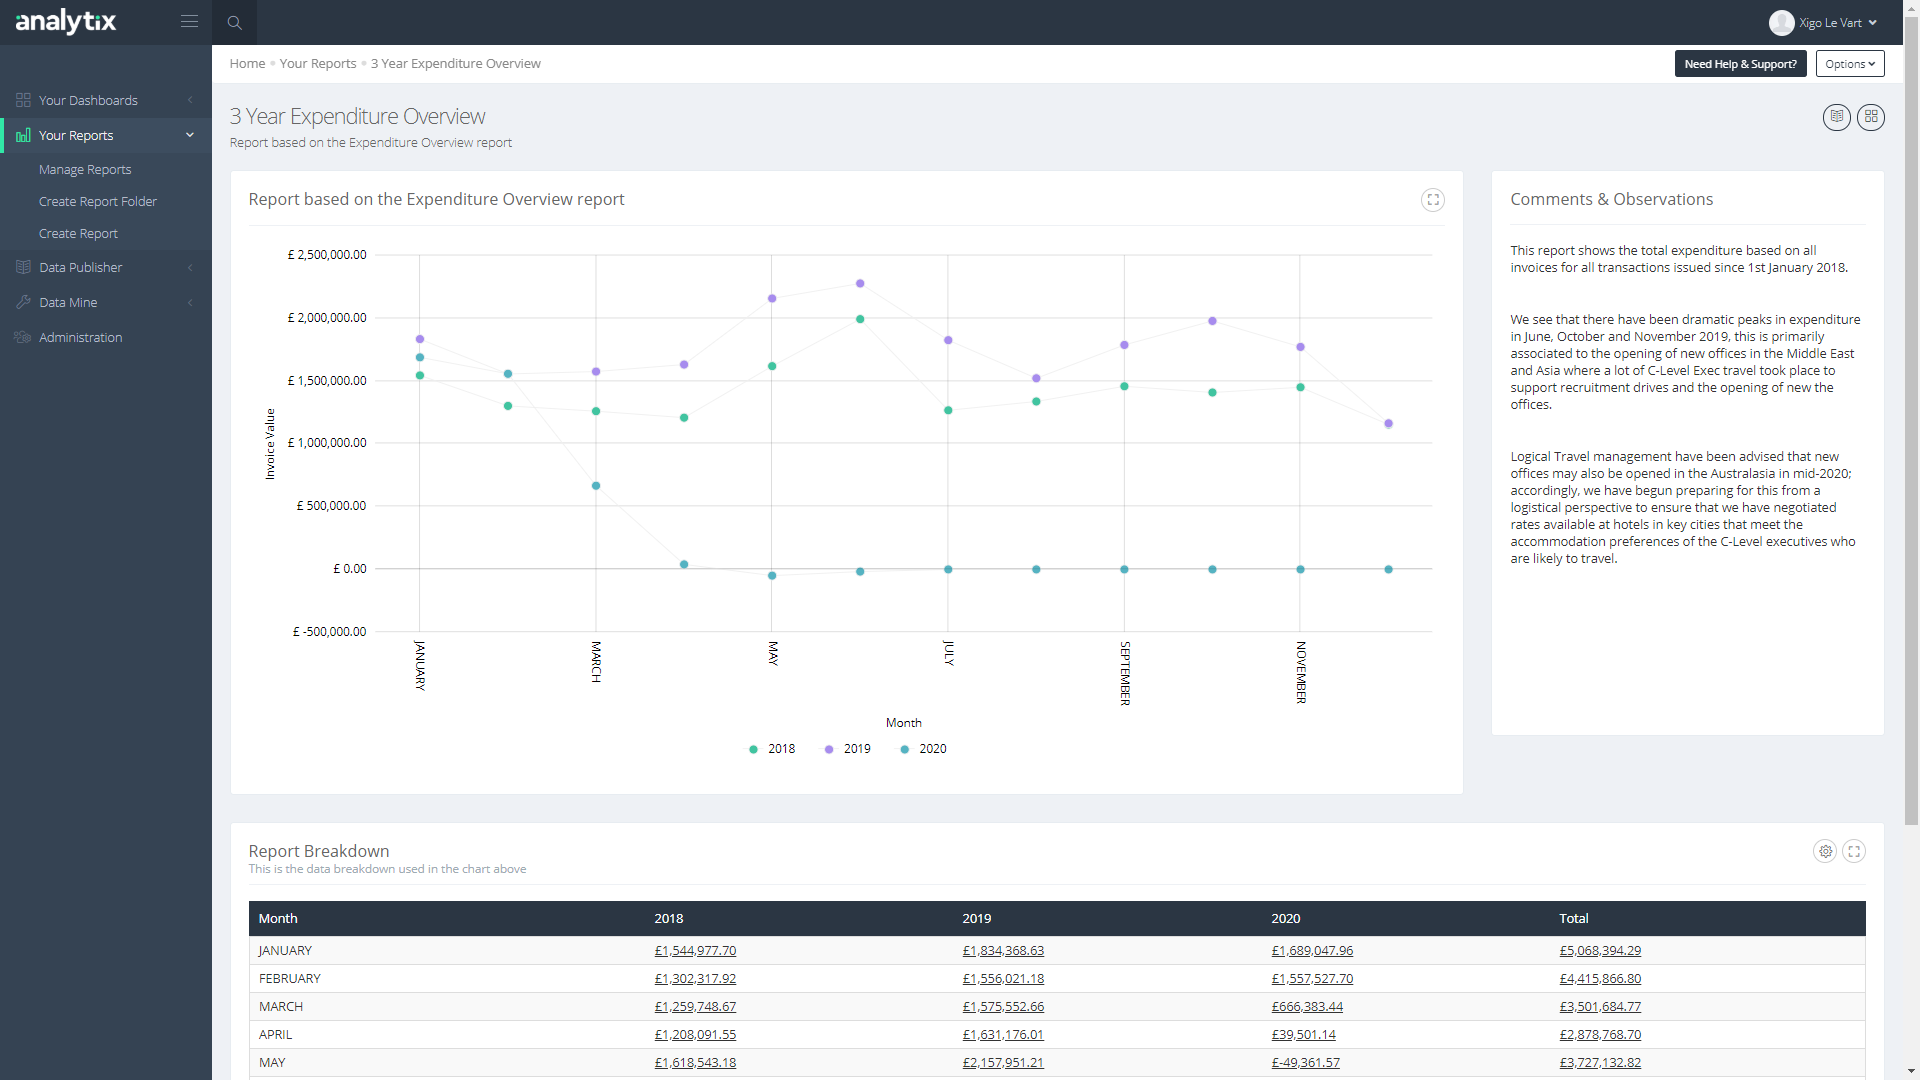Open May 2019 value £2,157,951.21
This screenshot has height=1080, width=1920.
pos(1003,1063)
